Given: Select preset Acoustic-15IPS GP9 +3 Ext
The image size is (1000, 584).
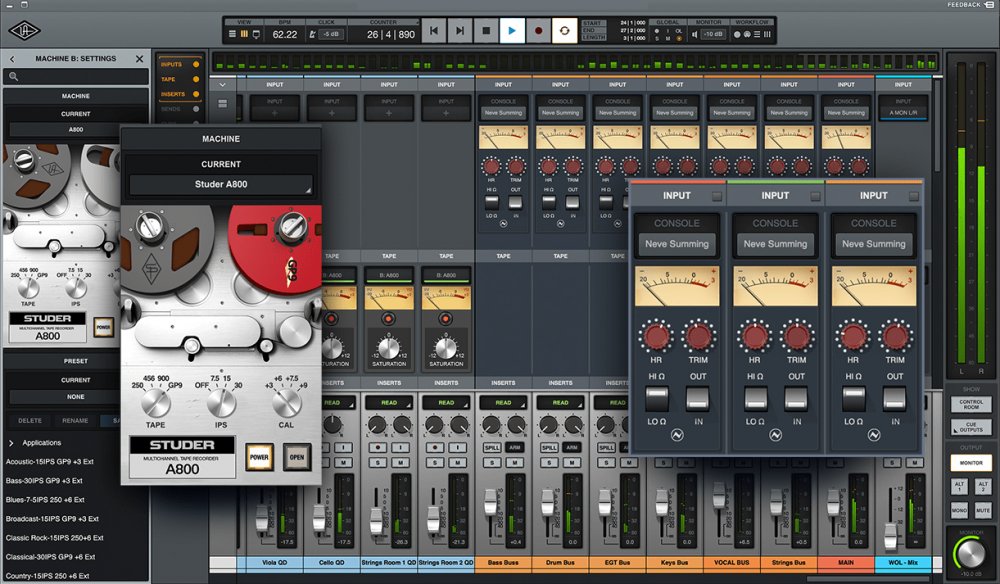Looking at the screenshot, I should [50, 462].
